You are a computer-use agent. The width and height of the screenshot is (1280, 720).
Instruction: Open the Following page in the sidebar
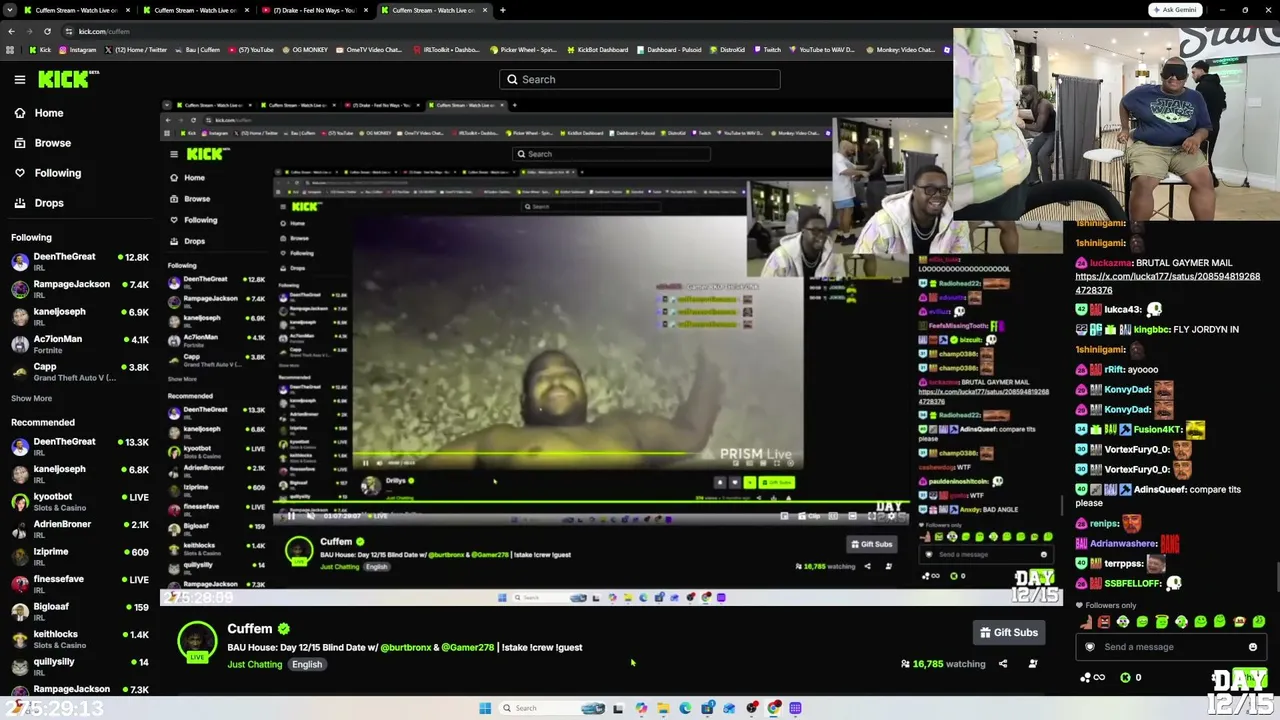tap(57, 173)
